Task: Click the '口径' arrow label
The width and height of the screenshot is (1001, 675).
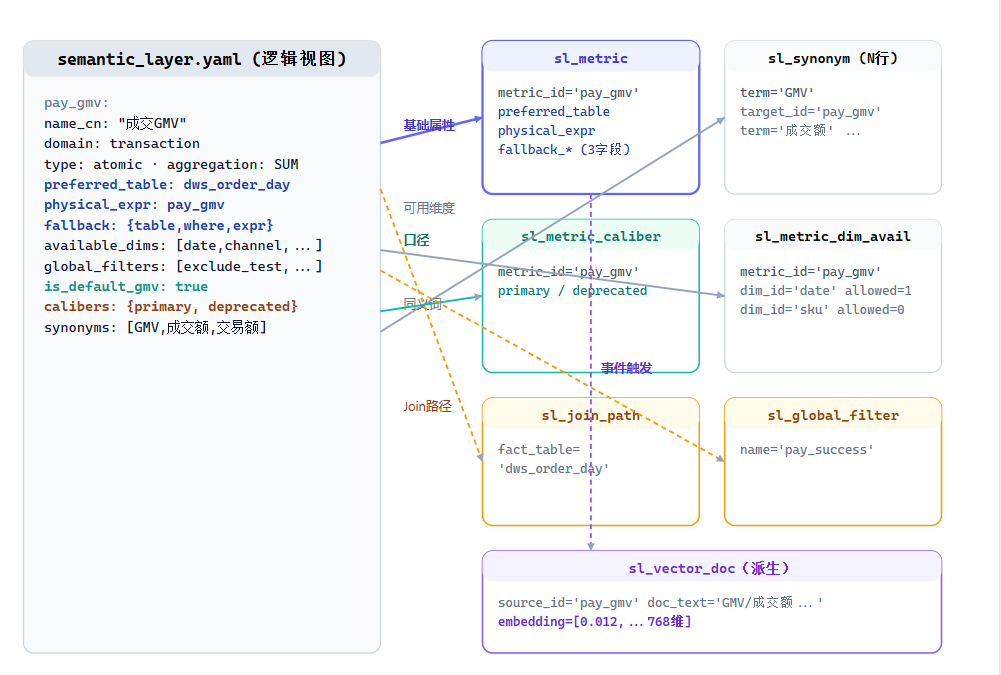Action: [416, 240]
